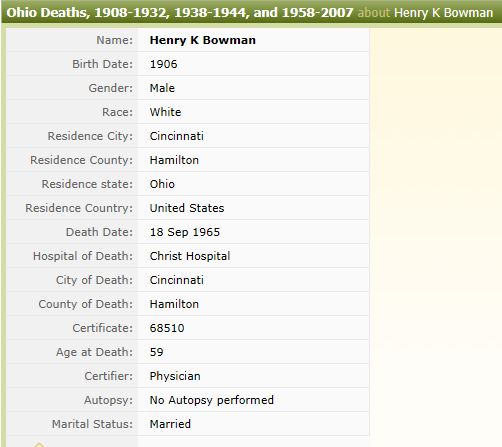The height and width of the screenshot is (447, 502).
Task: Click the White race value
Action: (x=165, y=112)
